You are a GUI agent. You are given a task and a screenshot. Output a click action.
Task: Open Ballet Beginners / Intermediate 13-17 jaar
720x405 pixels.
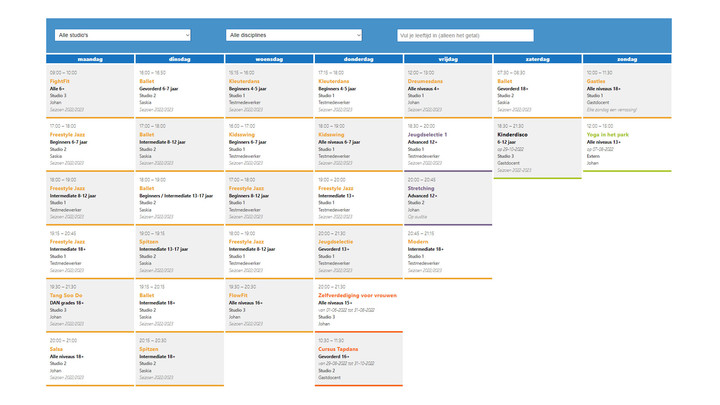point(180,198)
